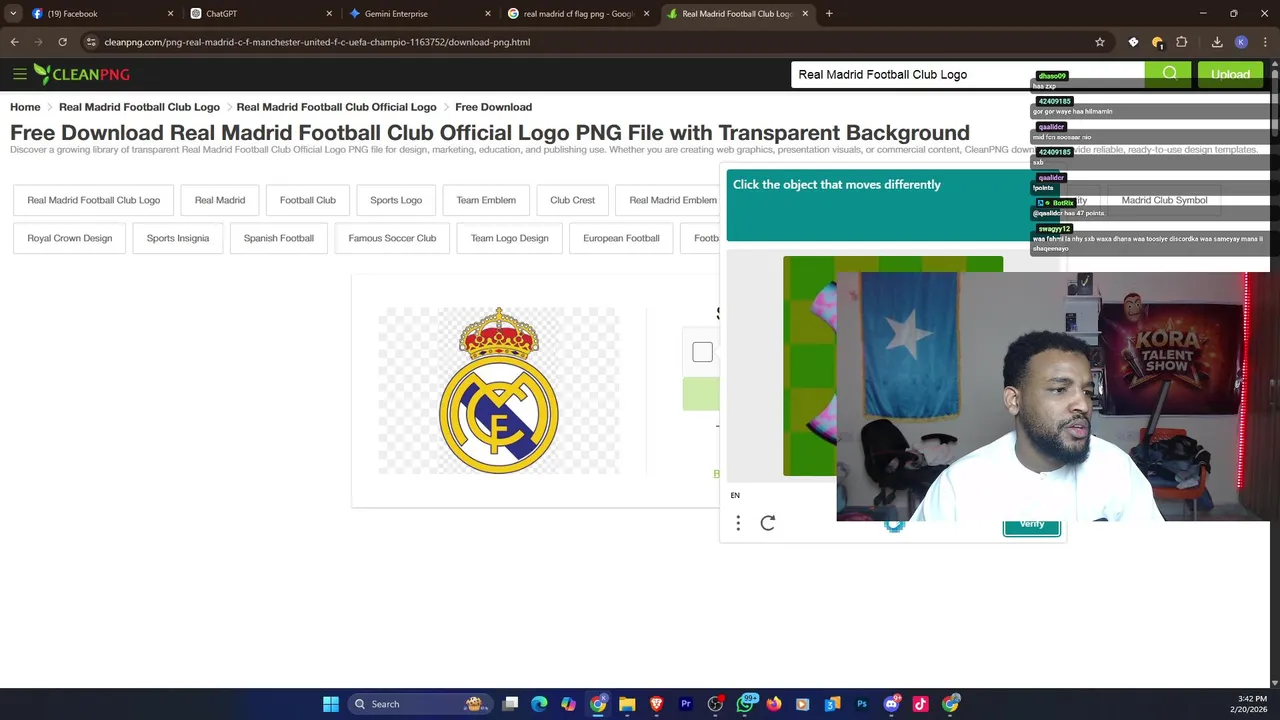Open Brave browser from the taskbar

click(656, 704)
